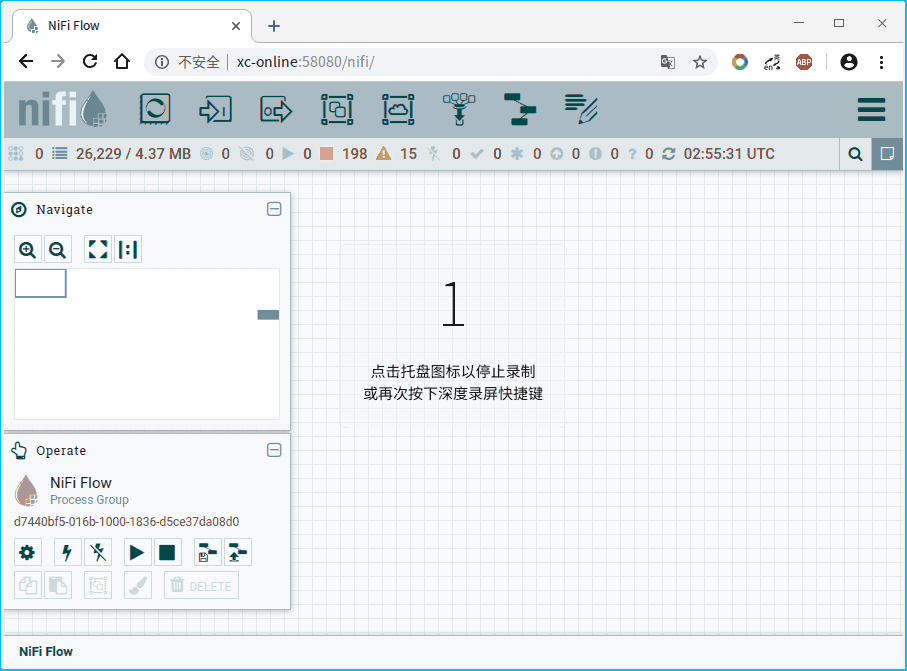Click the Disable crossed lightning bolt button
907x671 pixels.
(x=98, y=552)
